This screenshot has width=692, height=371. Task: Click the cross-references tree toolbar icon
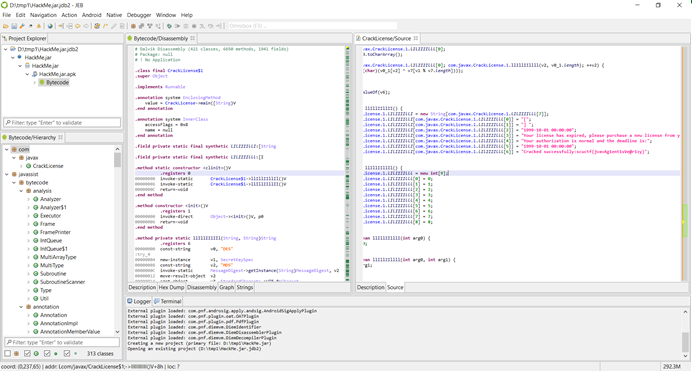point(158,26)
